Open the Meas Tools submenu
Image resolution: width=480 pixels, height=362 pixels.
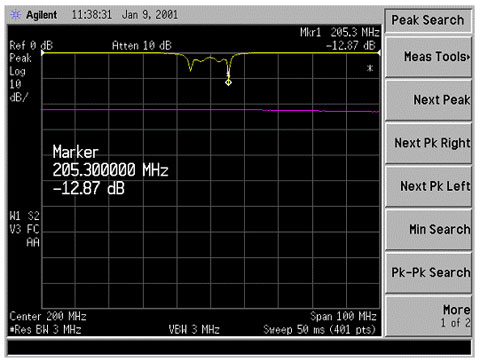[428, 57]
